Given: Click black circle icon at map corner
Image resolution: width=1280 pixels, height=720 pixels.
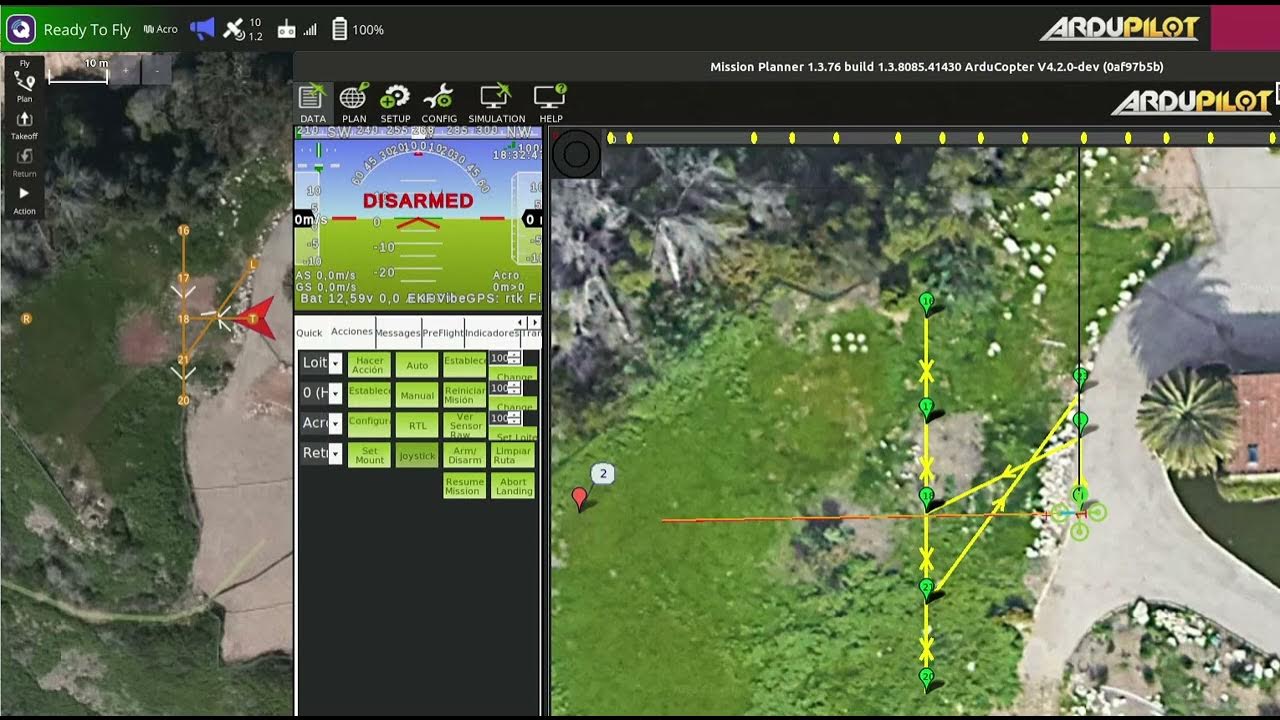Looking at the screenshot, I should (576, 155).
